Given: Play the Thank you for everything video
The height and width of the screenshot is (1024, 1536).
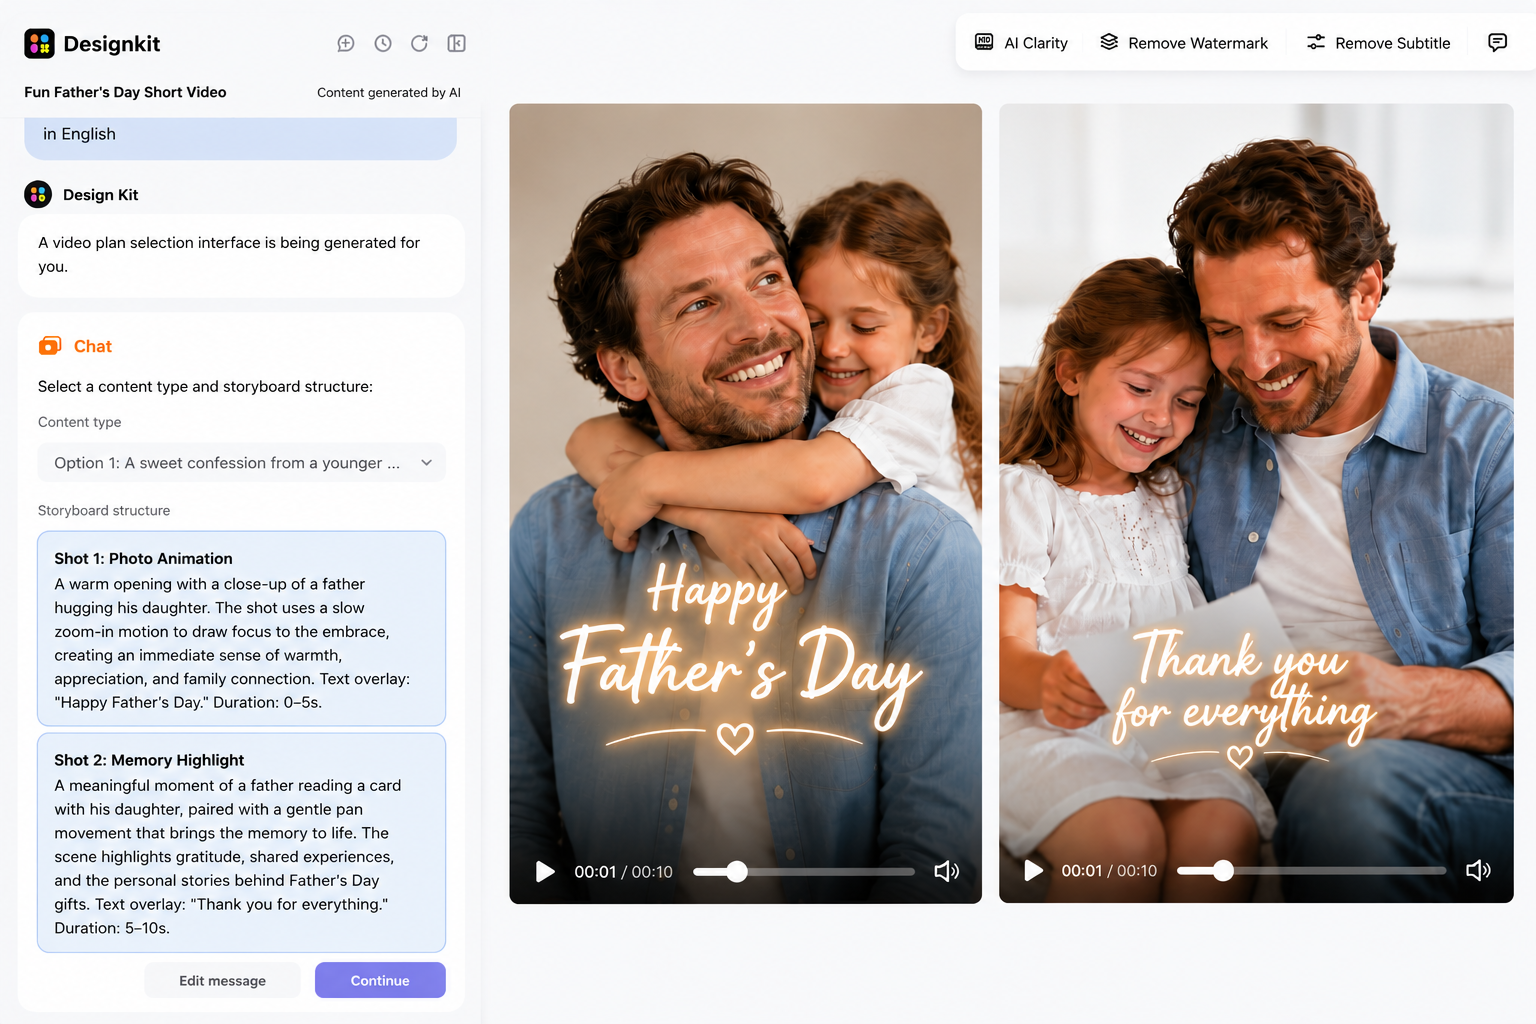Looking at the screenshot, I should click(1034, 870).
